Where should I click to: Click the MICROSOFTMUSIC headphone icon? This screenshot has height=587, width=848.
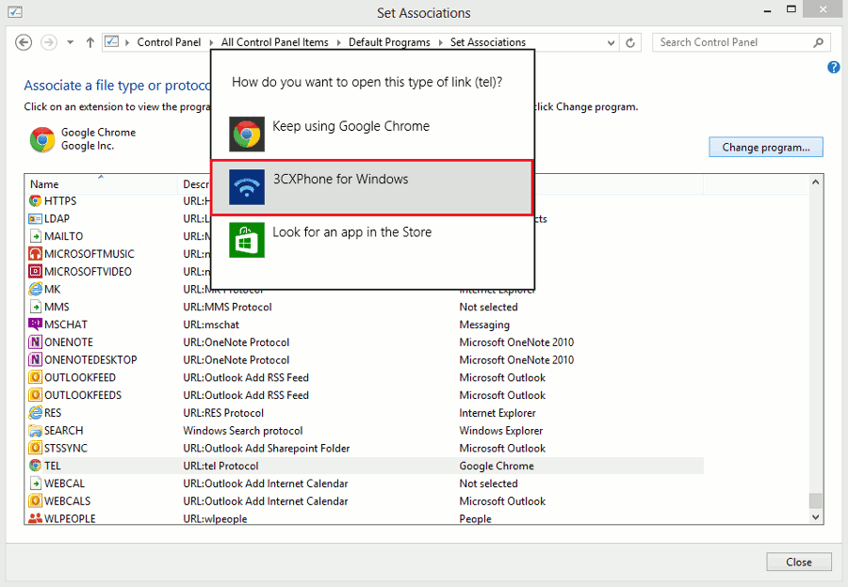click(35, 254)
